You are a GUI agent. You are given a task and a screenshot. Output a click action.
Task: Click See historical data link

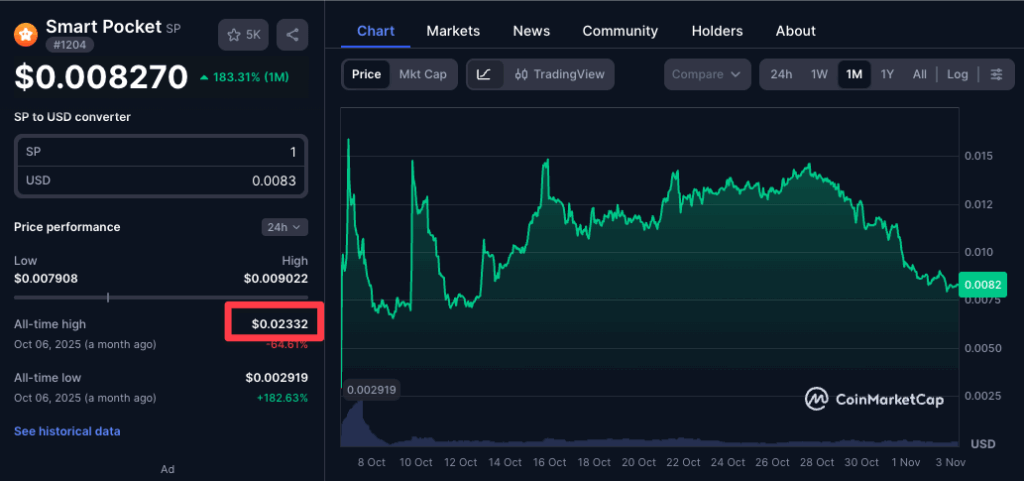(x=67, y=431)
